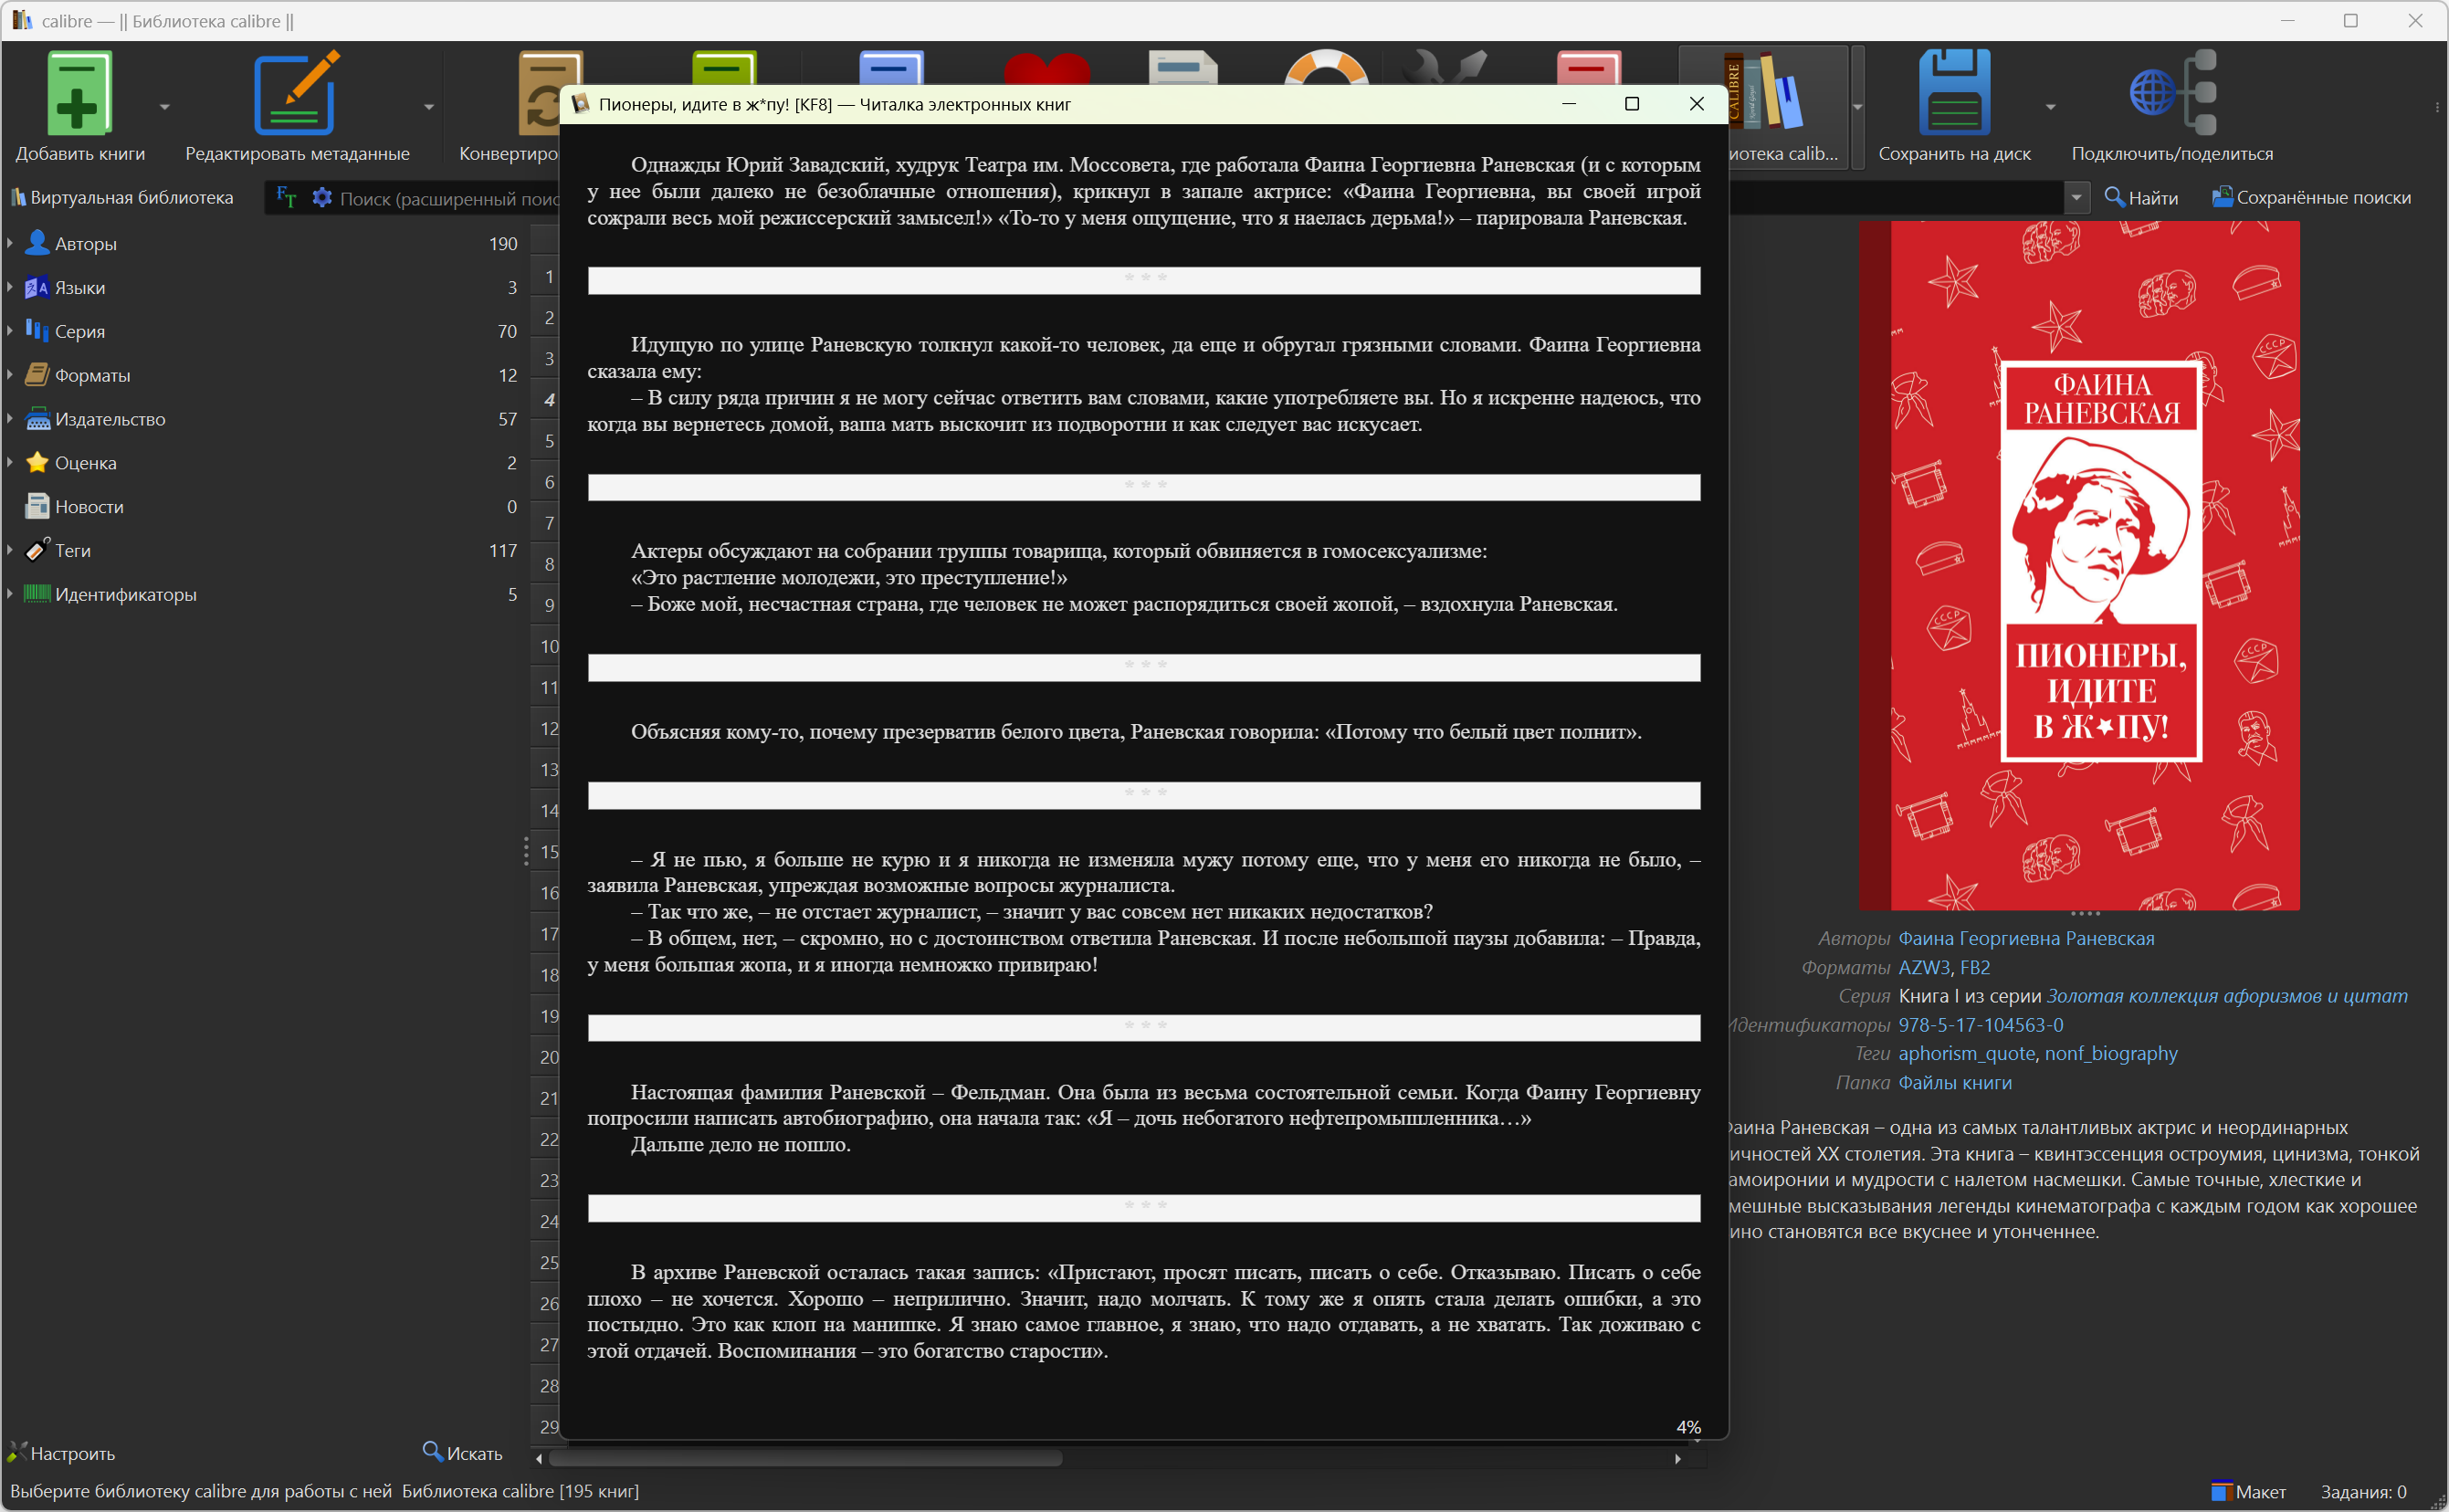
Task: Open Файлы книги folder link
Action: tap(1955, 1082)
